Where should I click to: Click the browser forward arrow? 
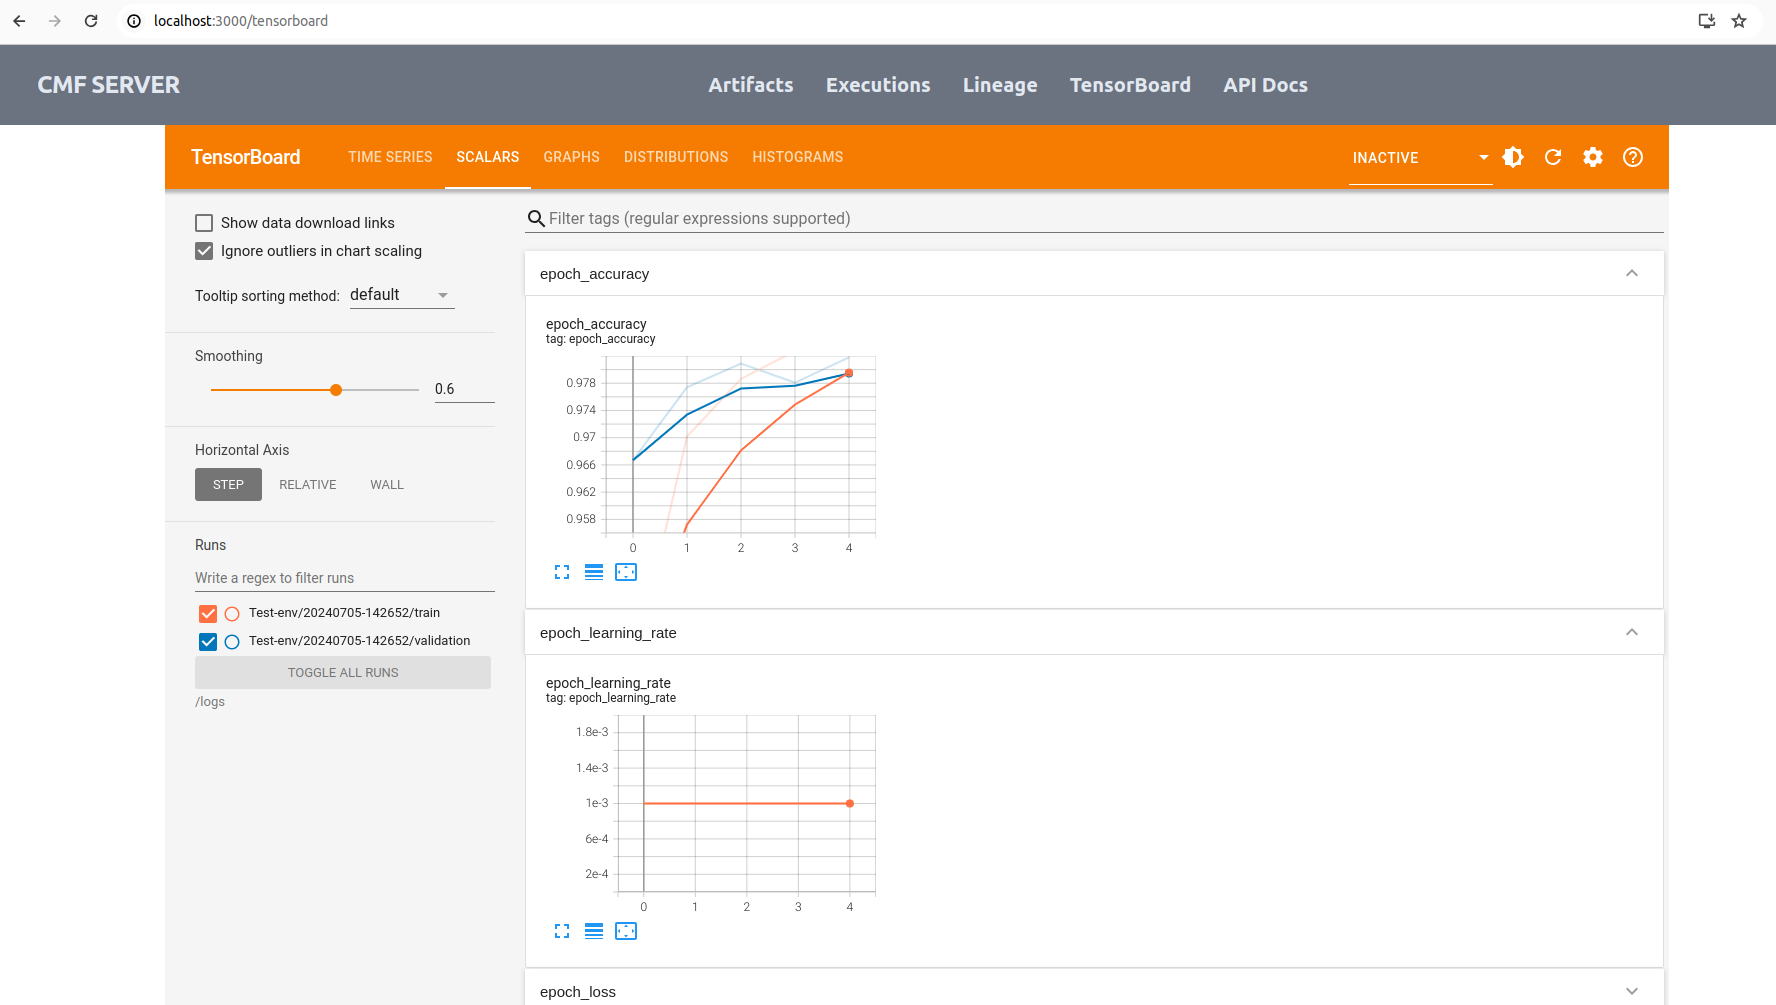pyautogui.click(x=55, y=21)
